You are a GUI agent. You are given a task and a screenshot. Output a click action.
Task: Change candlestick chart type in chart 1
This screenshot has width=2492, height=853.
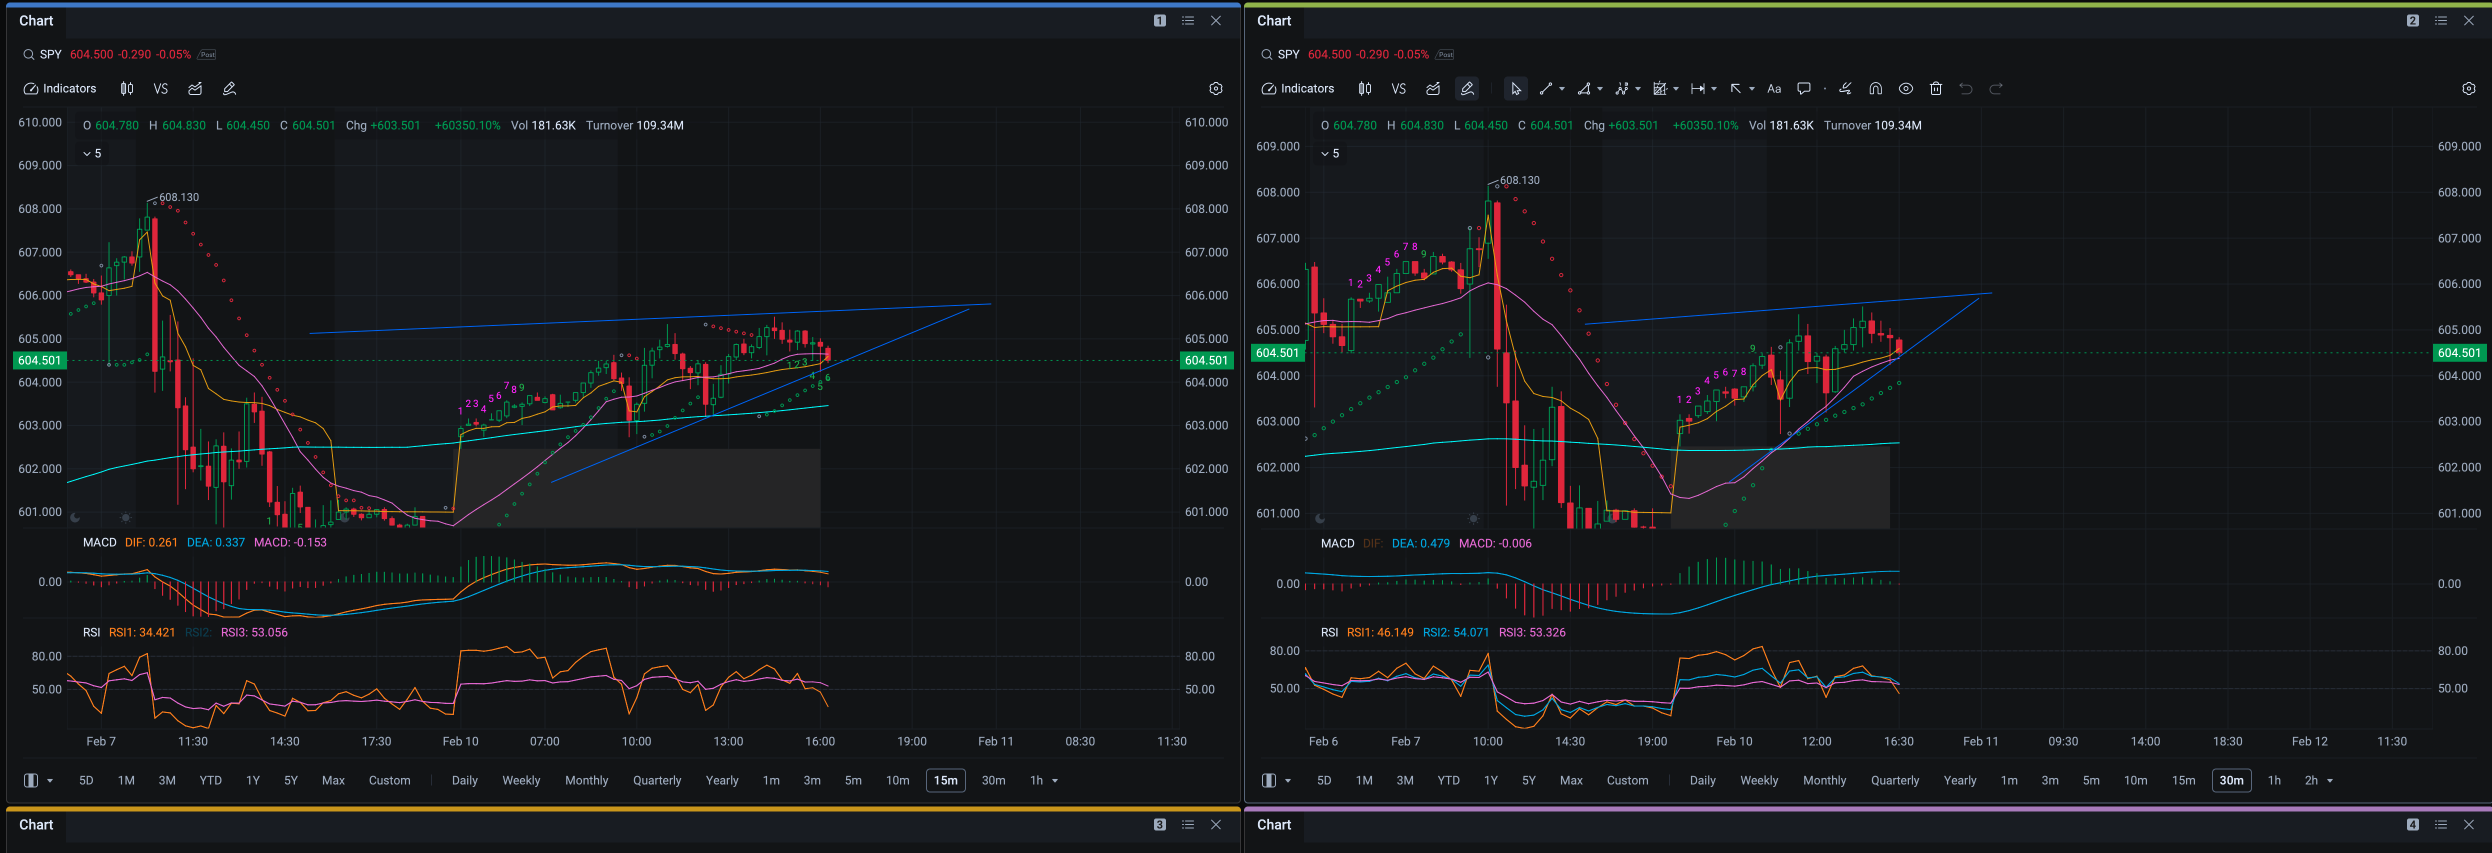pyautogui.click(x=127, y=89)
